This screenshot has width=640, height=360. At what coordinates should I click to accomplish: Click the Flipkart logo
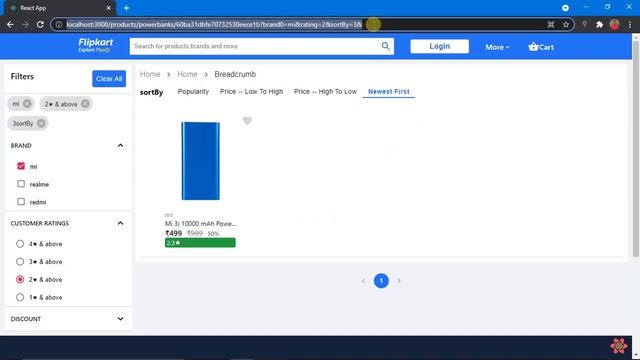tap(96, 45)
